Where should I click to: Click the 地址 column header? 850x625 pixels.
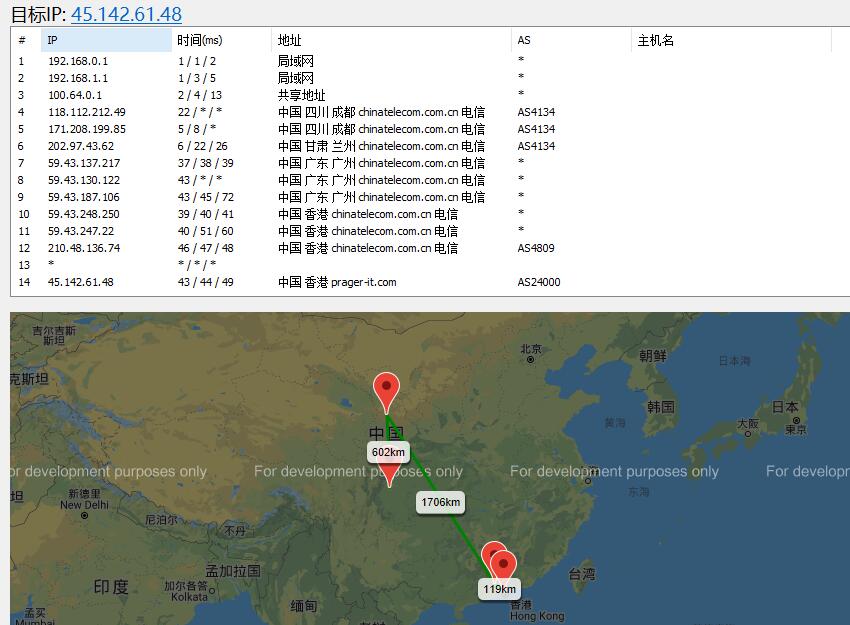coord(391,40)
